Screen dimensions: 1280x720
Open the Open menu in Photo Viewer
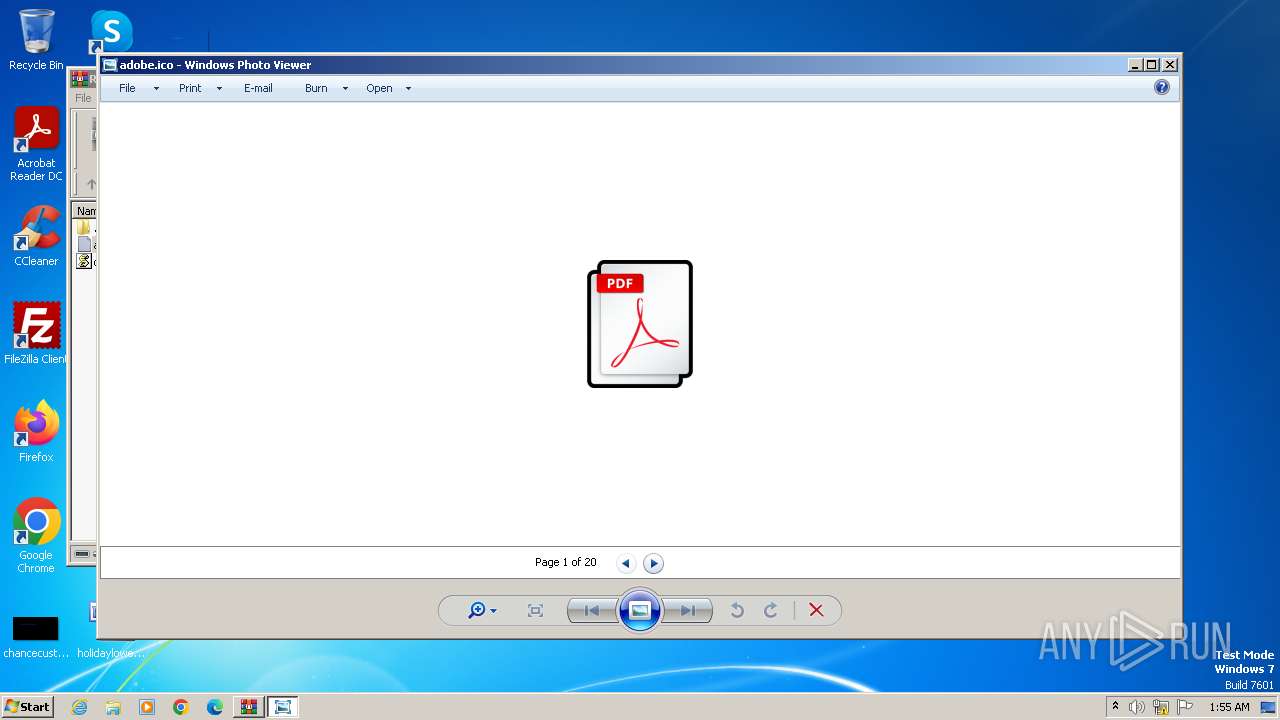pos(379,88)
